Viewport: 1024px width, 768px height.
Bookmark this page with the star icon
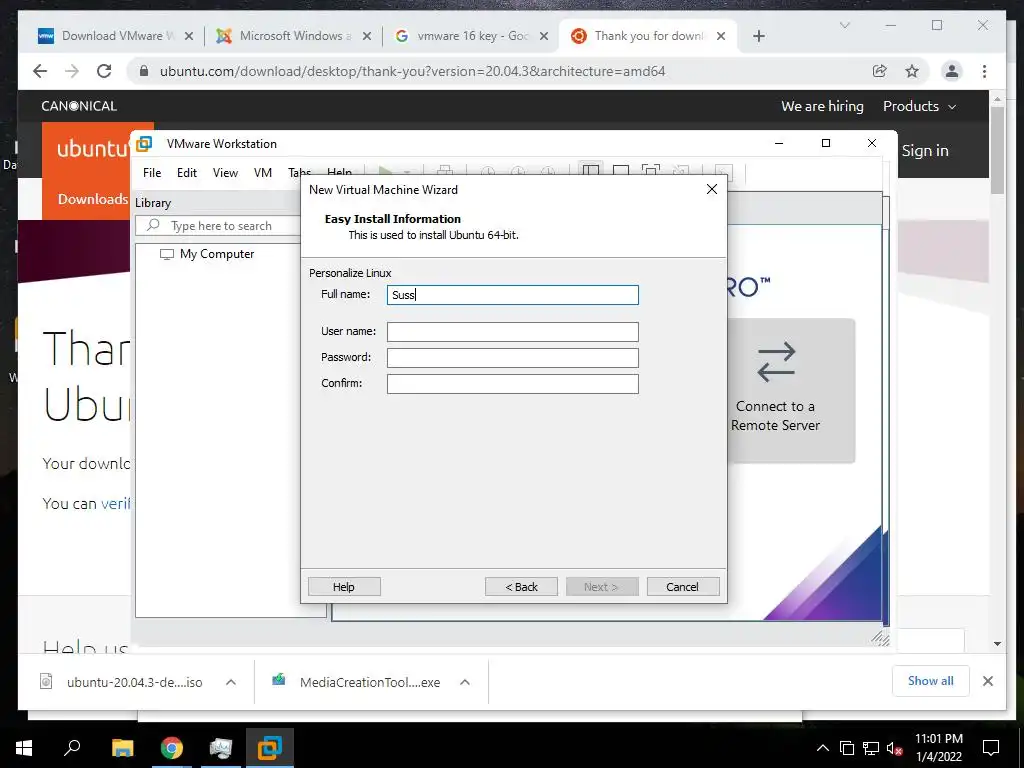pyautogui.click(x=912, y=71)
